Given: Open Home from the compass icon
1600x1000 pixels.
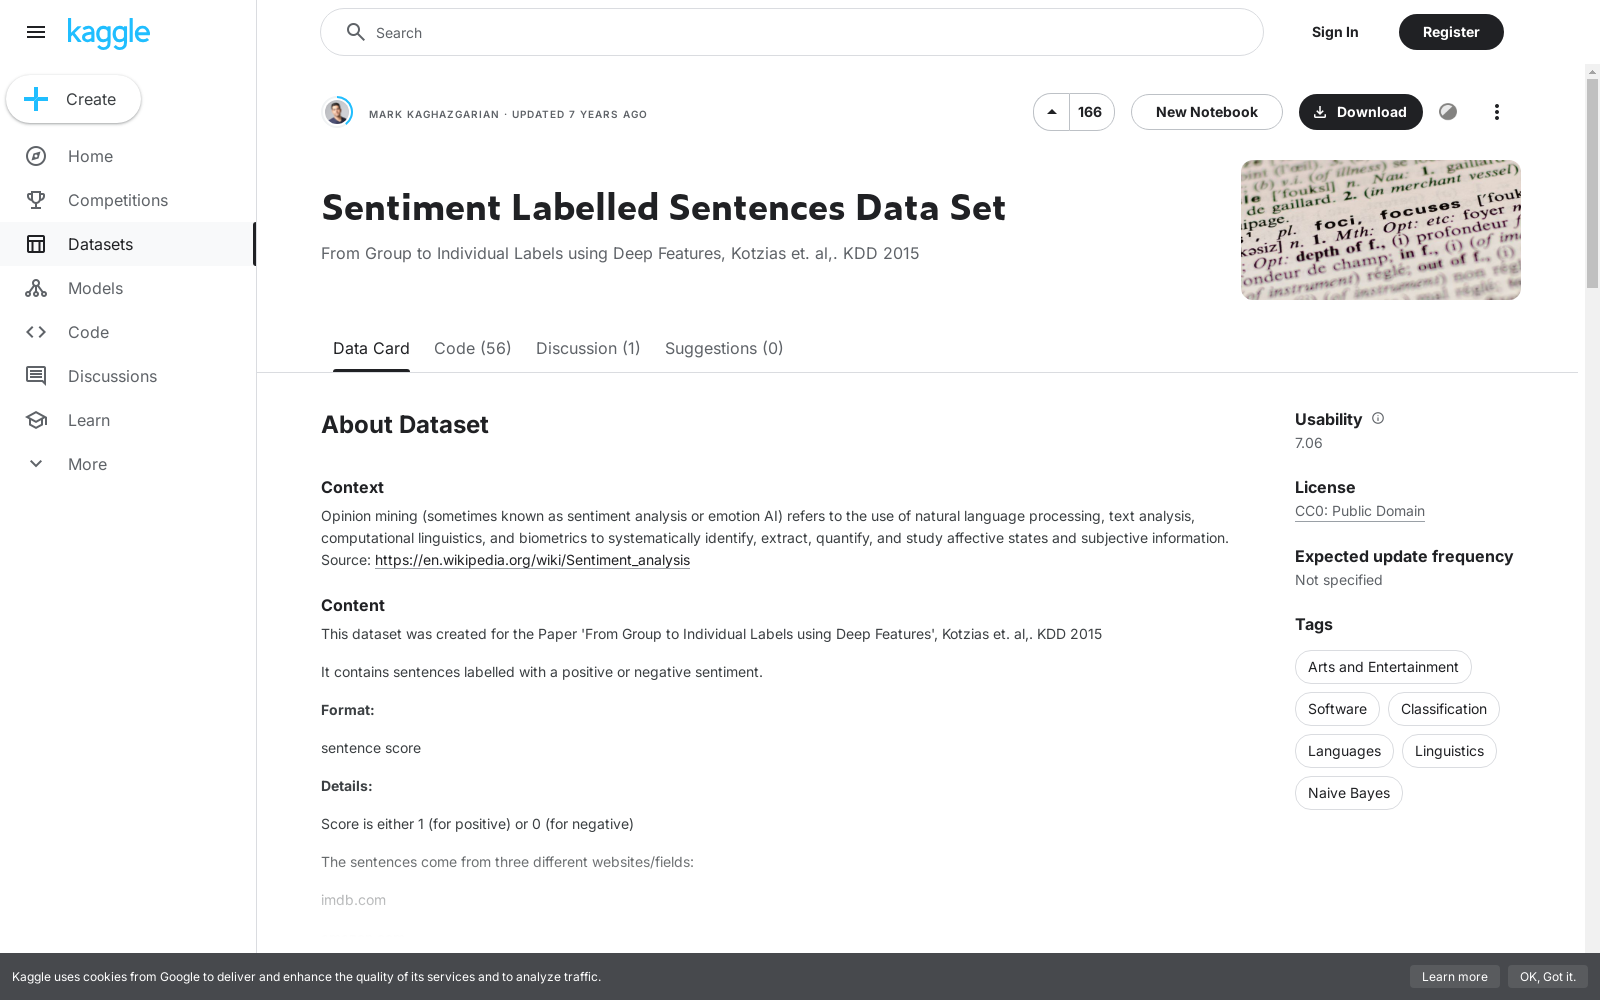Looking at the screenshot, I should click(36, 156).
